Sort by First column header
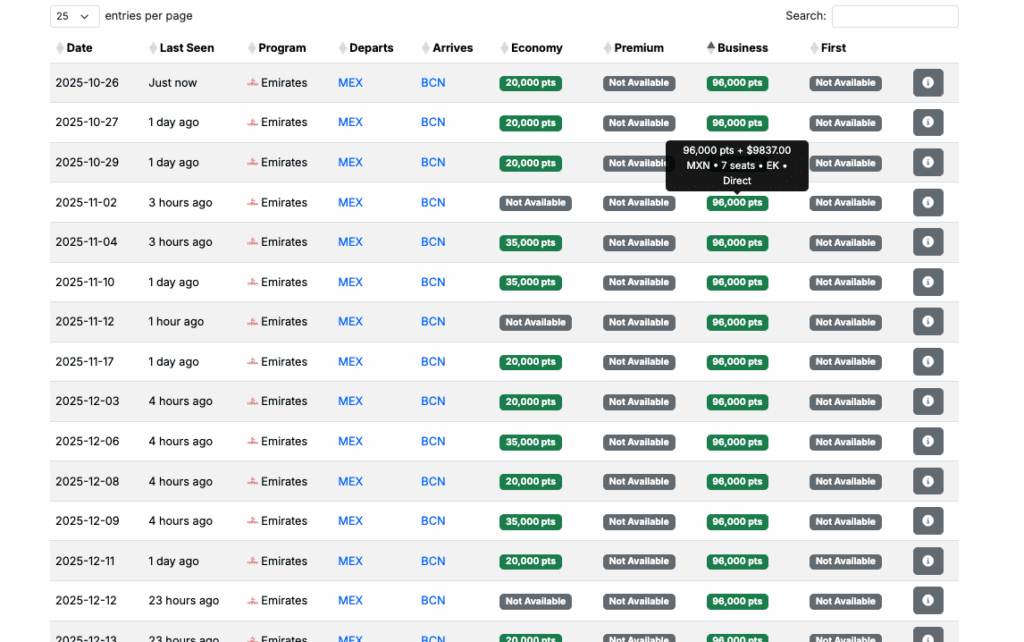Viewport: 1024px width, 642px height. (833, 48)
